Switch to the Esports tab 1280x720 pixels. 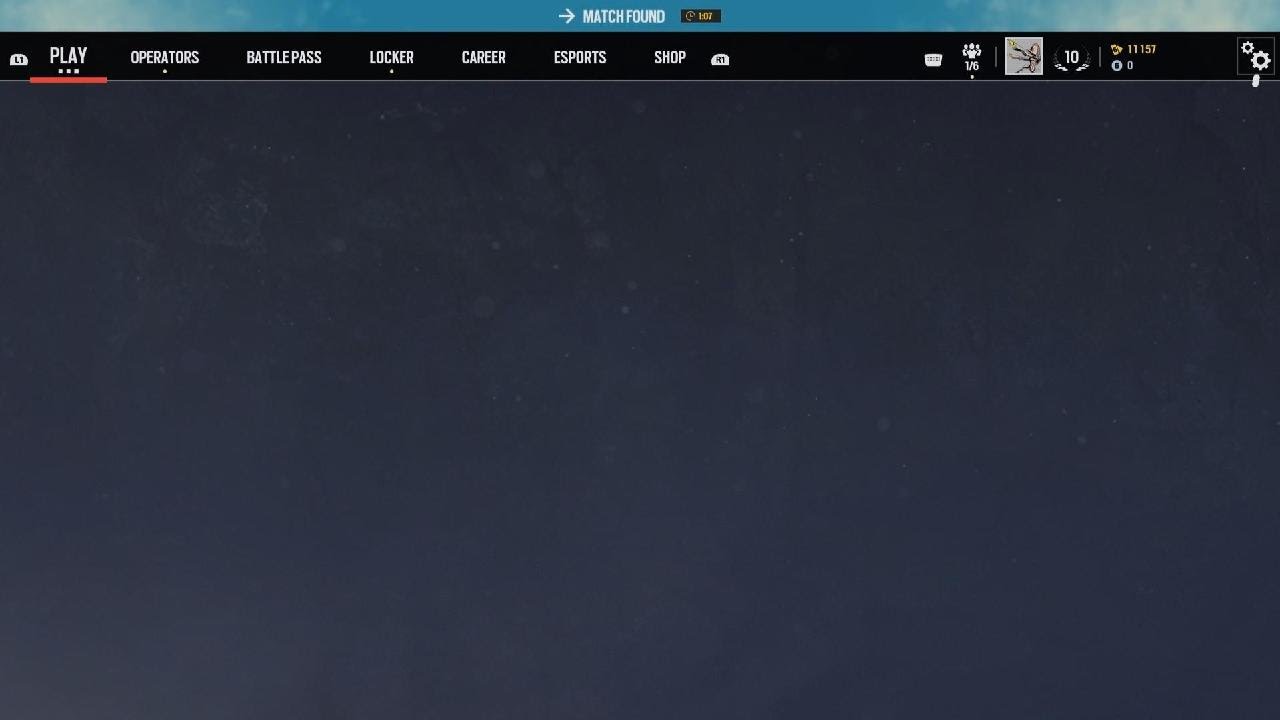click(580, 57)
